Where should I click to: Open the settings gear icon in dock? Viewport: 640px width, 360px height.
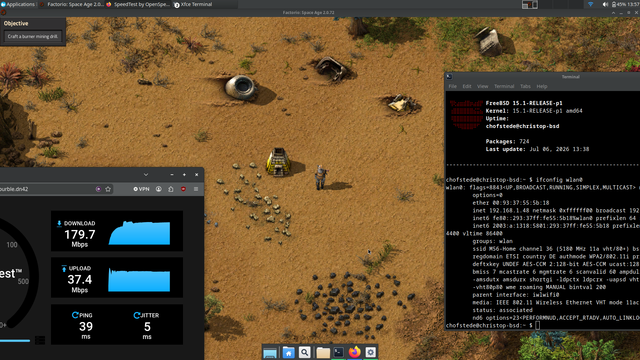tap(371, 352)
